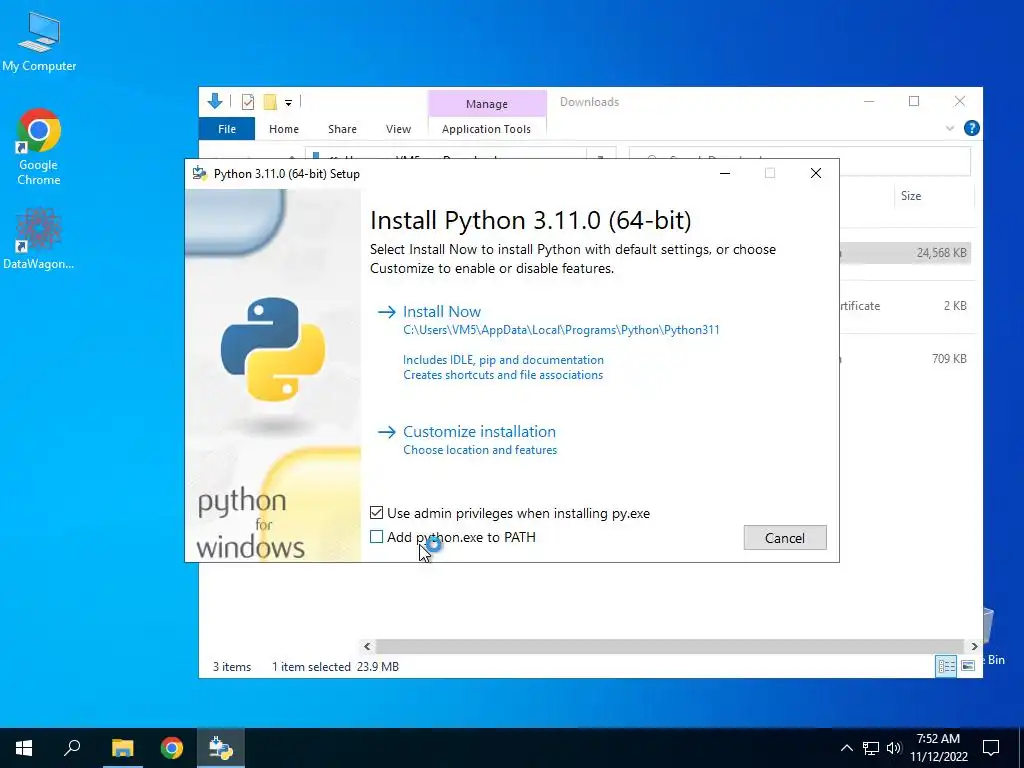Click the horizontal scrollbar left arrow
The image size is (1024, 768).
[367, 647]
